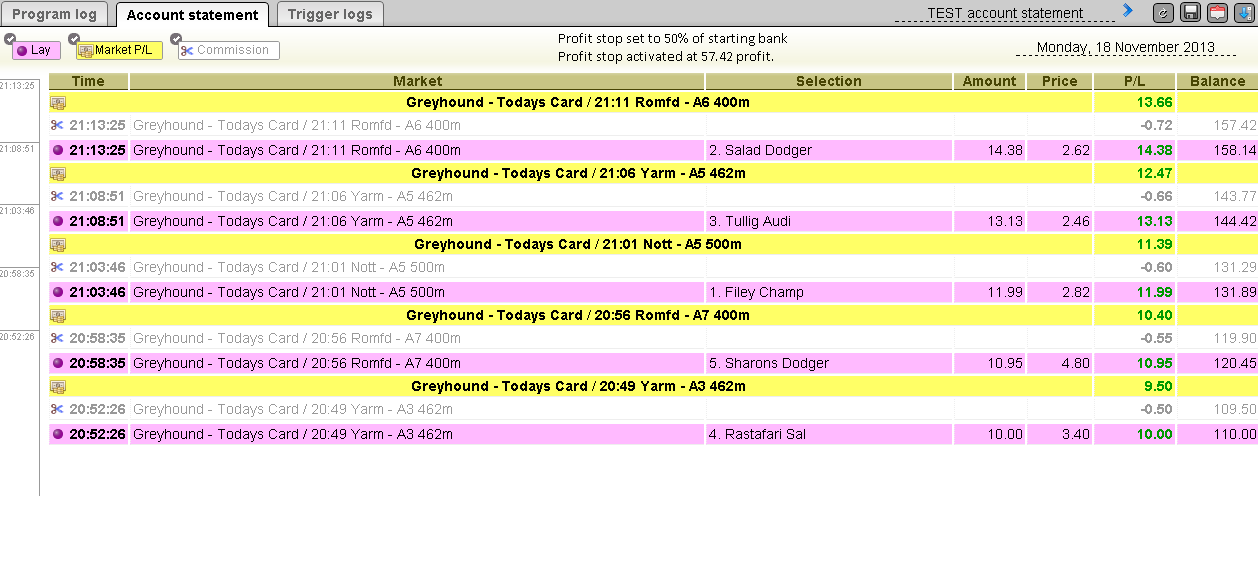Click the red calendar icon
Viewport: 1258px width, 578px height.
[x=1217, y=13]
